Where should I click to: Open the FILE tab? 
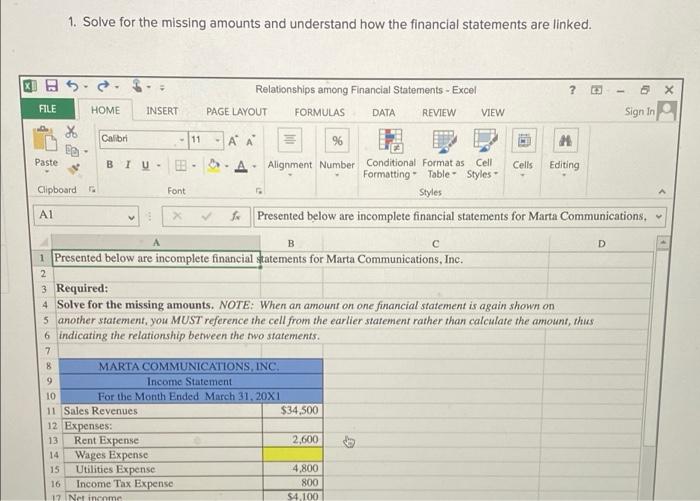pyautogui.click(x=48, y=109)
